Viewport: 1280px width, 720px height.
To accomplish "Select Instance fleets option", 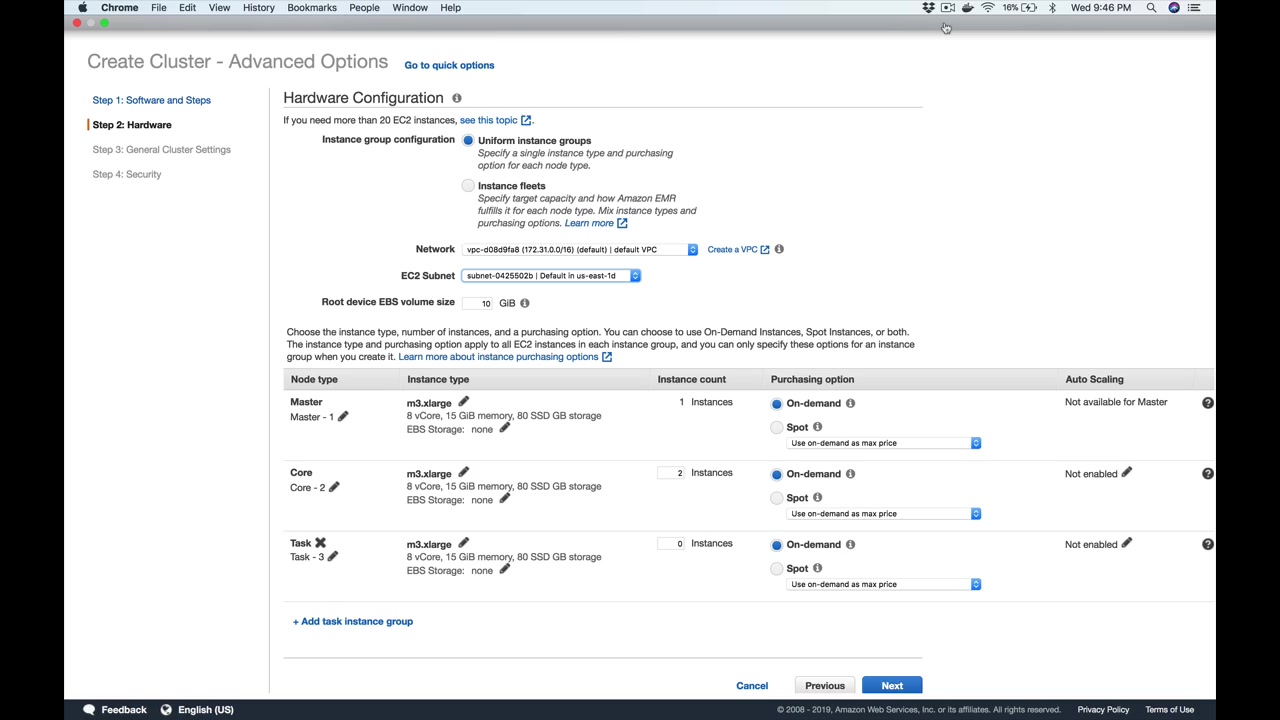I will click(468, 186).
